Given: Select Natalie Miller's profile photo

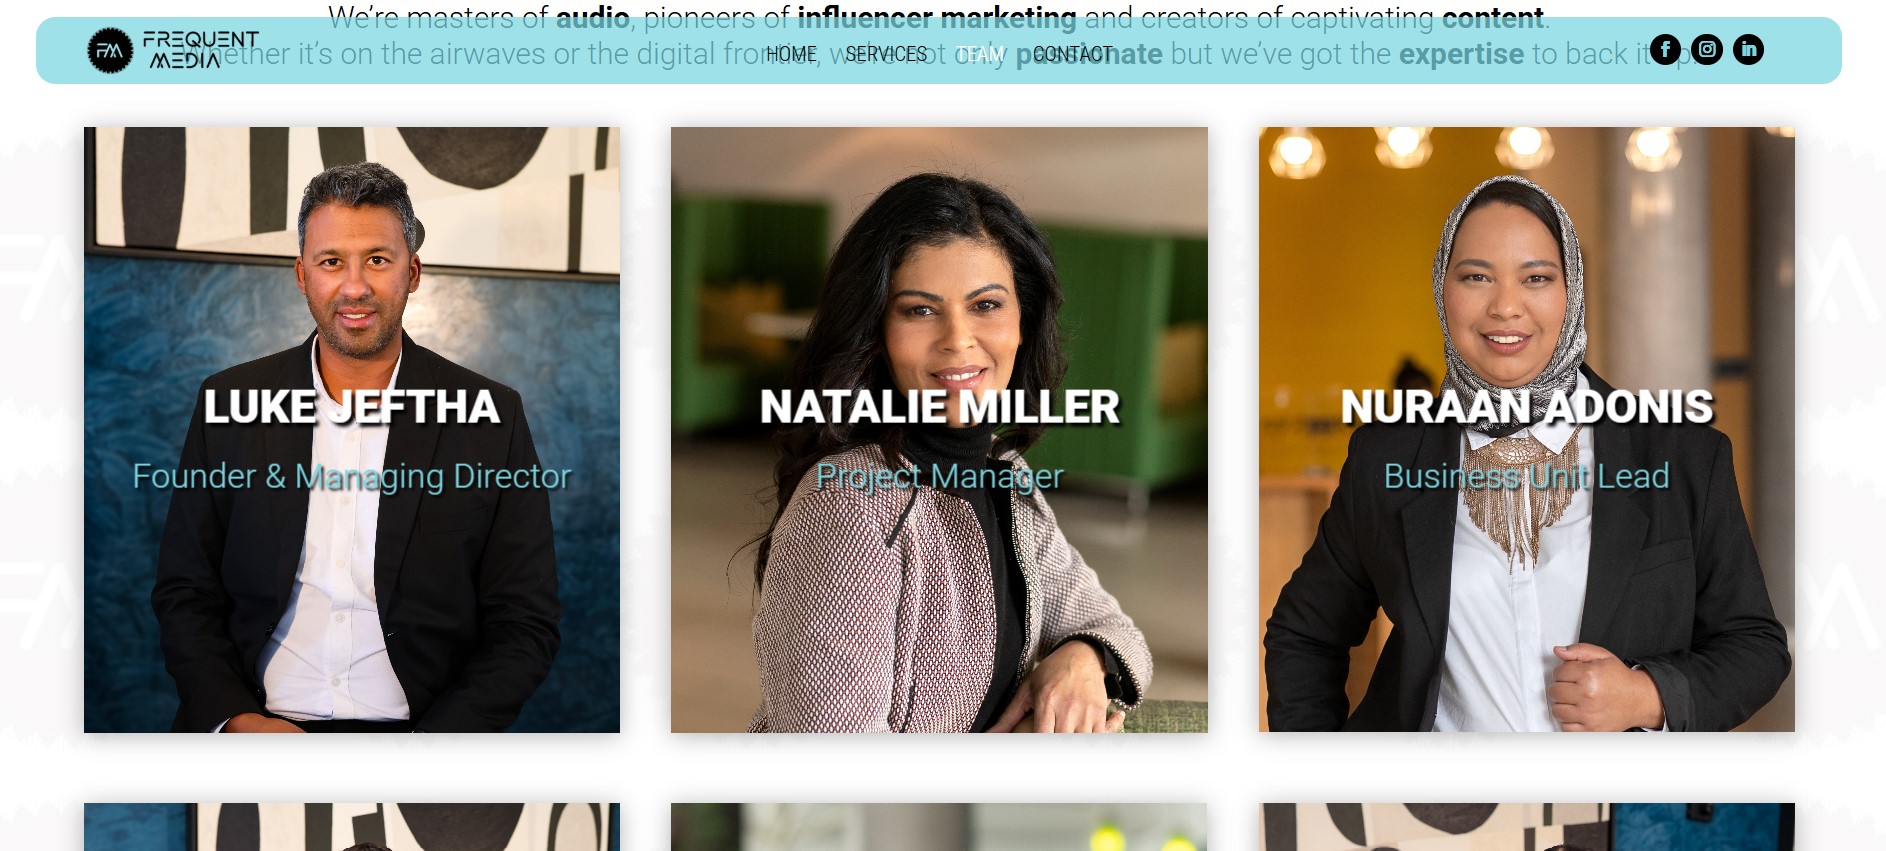Looking at the screenshot, I should tap(939, 430).
